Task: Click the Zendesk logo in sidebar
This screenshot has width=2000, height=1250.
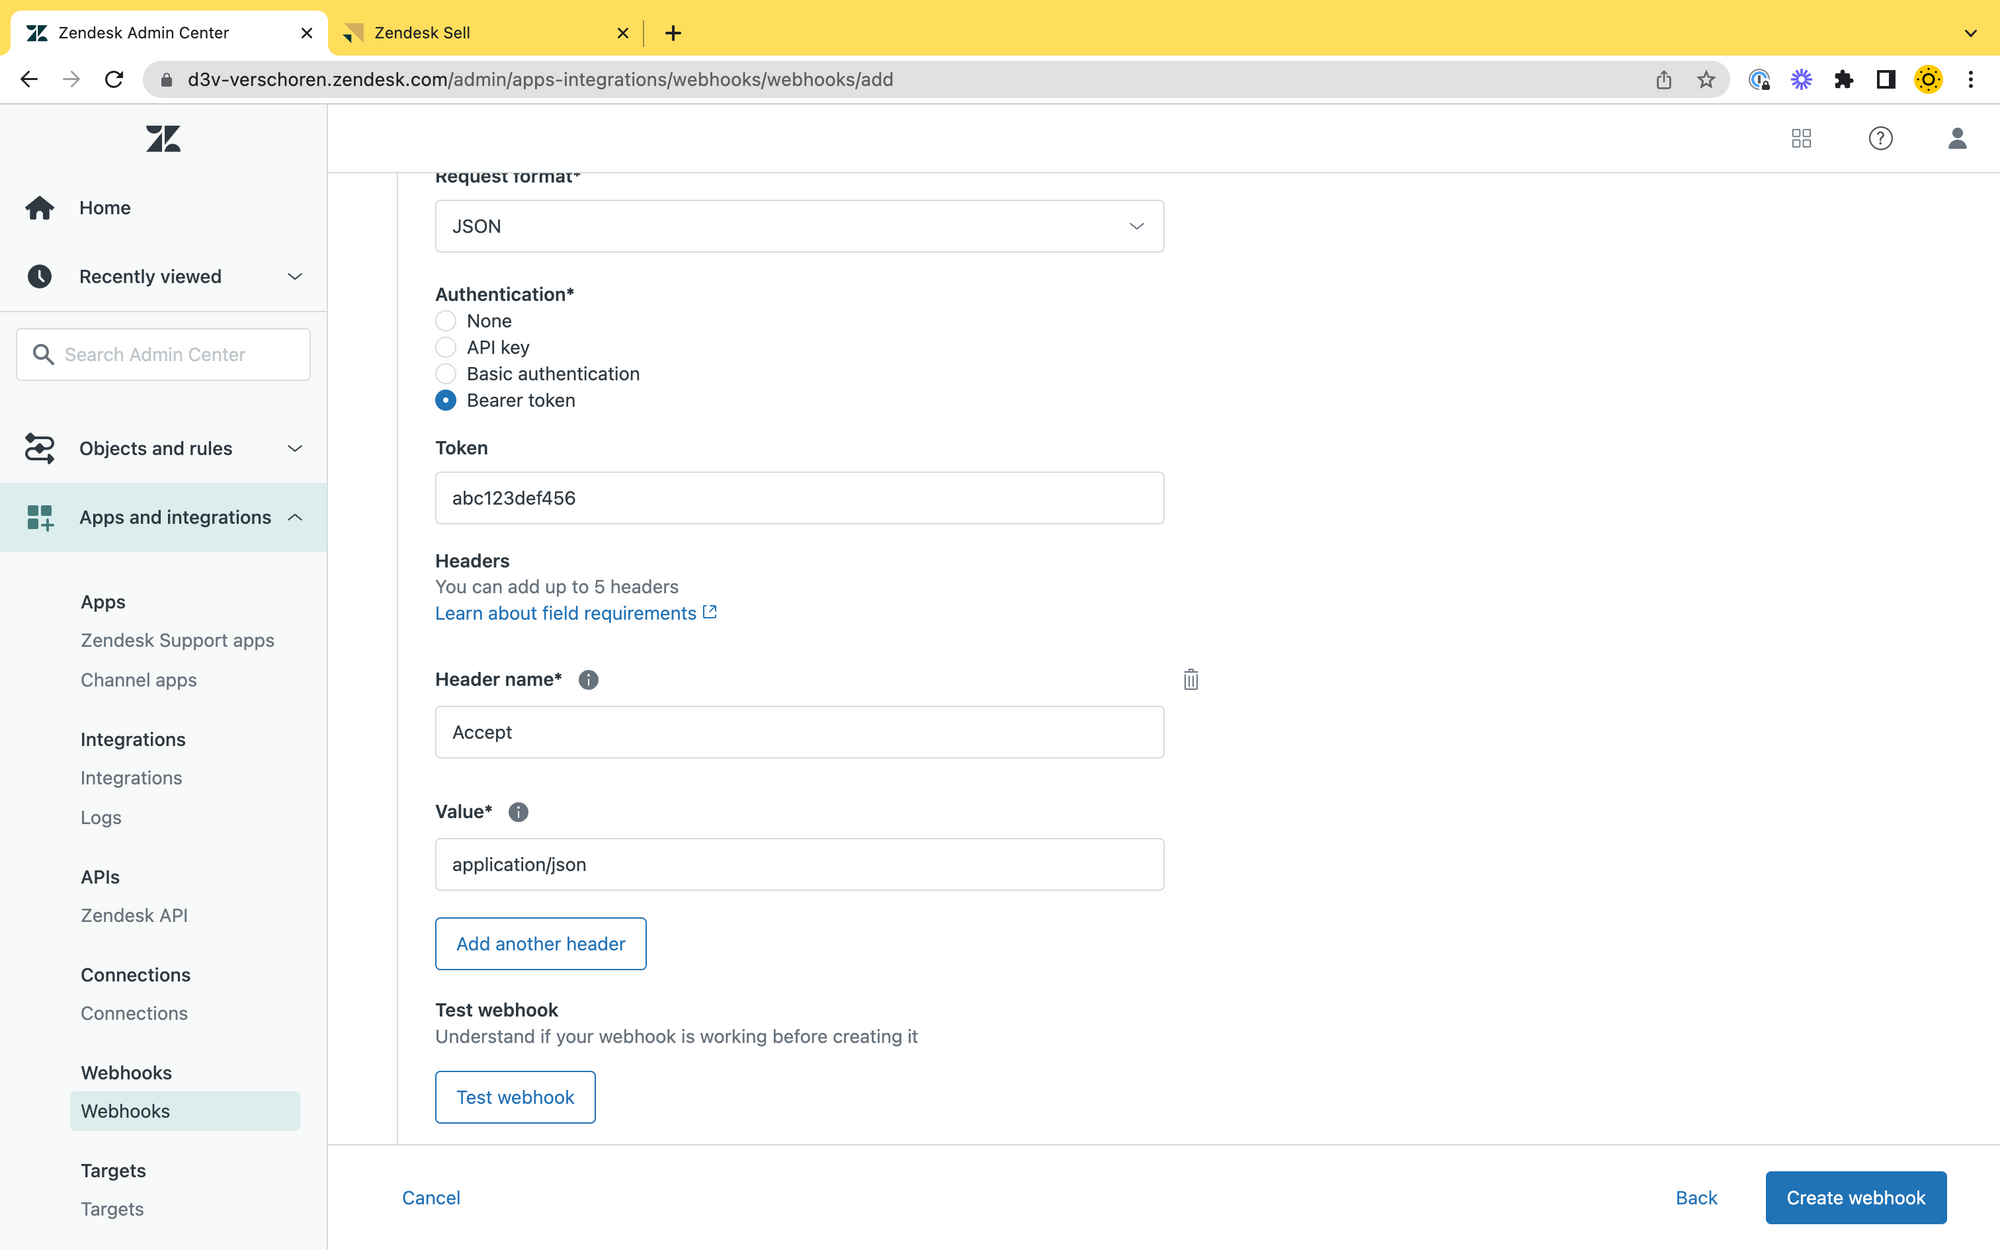Action: (x=163, y=138)
